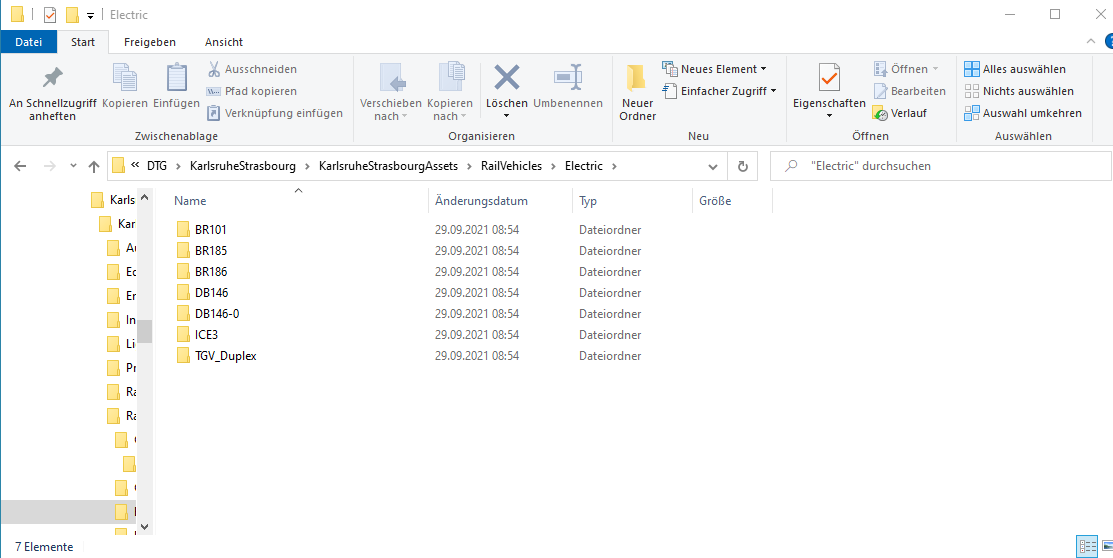This screenshot has height=558, width=1113.
Task: Select the DB146-0 folder
Action: click(x=216, y=314)
